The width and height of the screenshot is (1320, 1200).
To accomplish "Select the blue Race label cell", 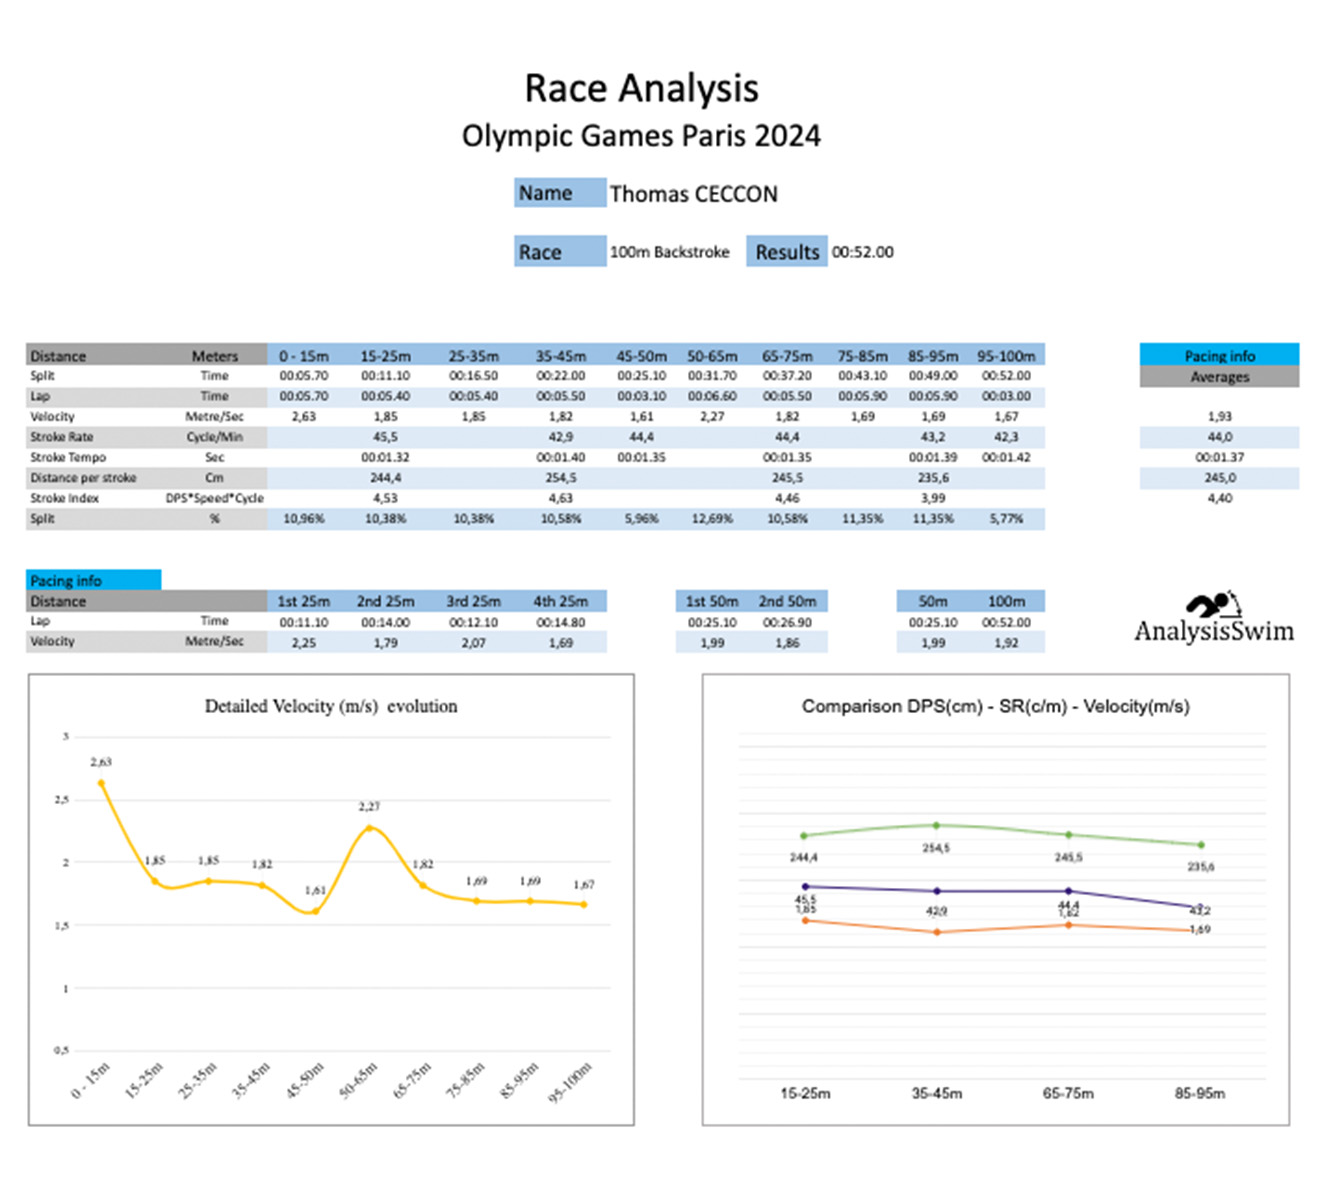I will click(x=559, y=252).
